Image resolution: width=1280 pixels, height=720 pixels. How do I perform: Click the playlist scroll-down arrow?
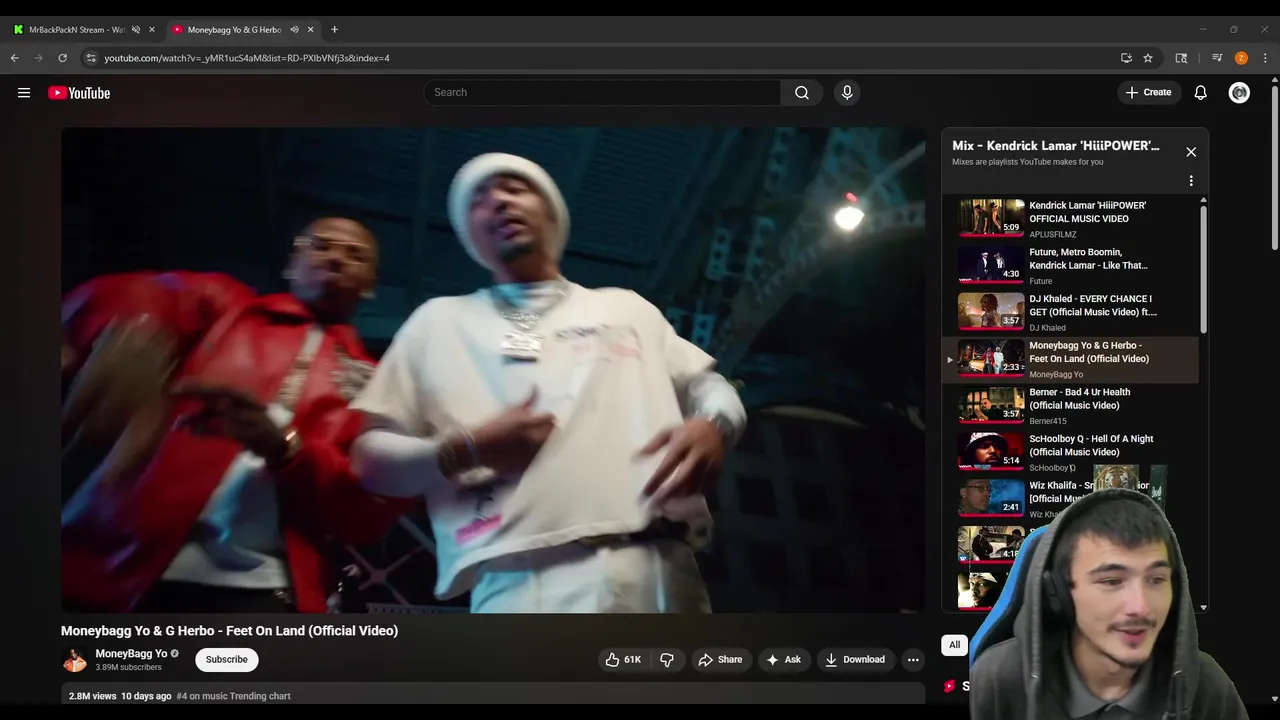click(1203, 607)
